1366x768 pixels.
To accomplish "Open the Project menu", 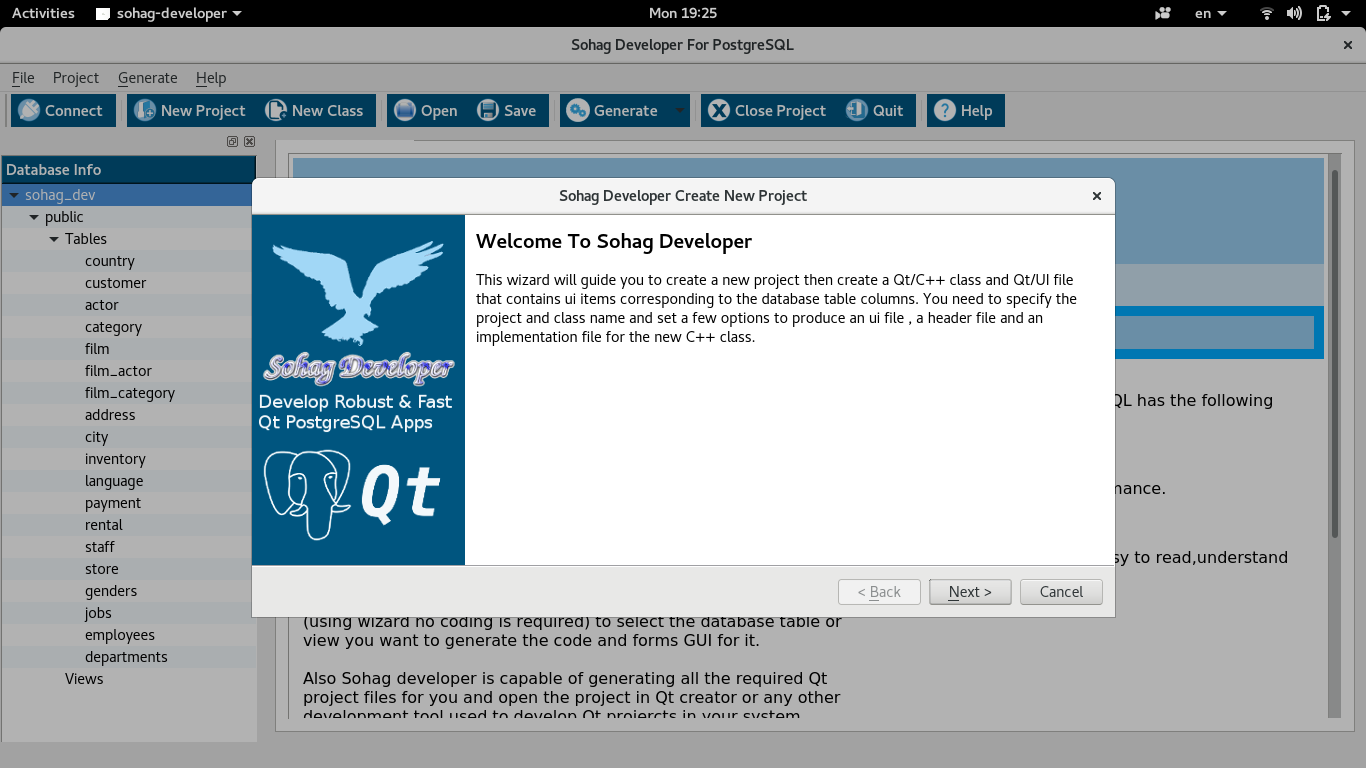I will pos(76,78).
